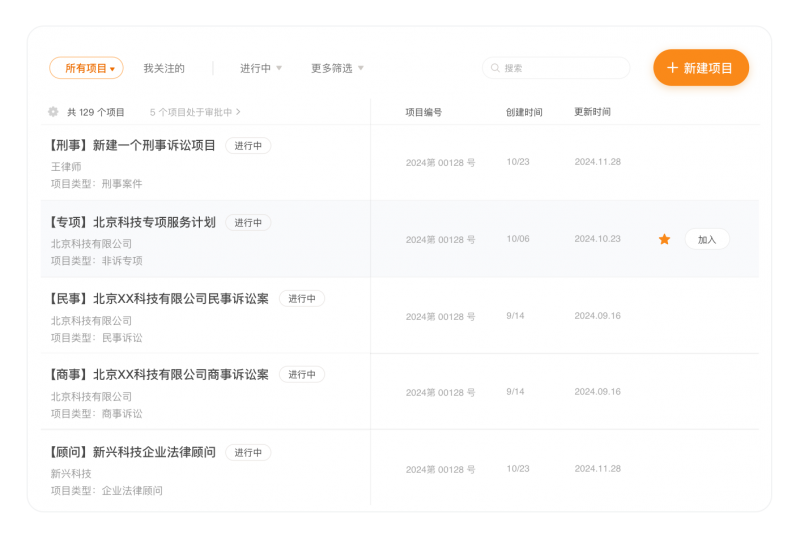Expand the 更多筛选 filter menu

(x=336, y=68)
